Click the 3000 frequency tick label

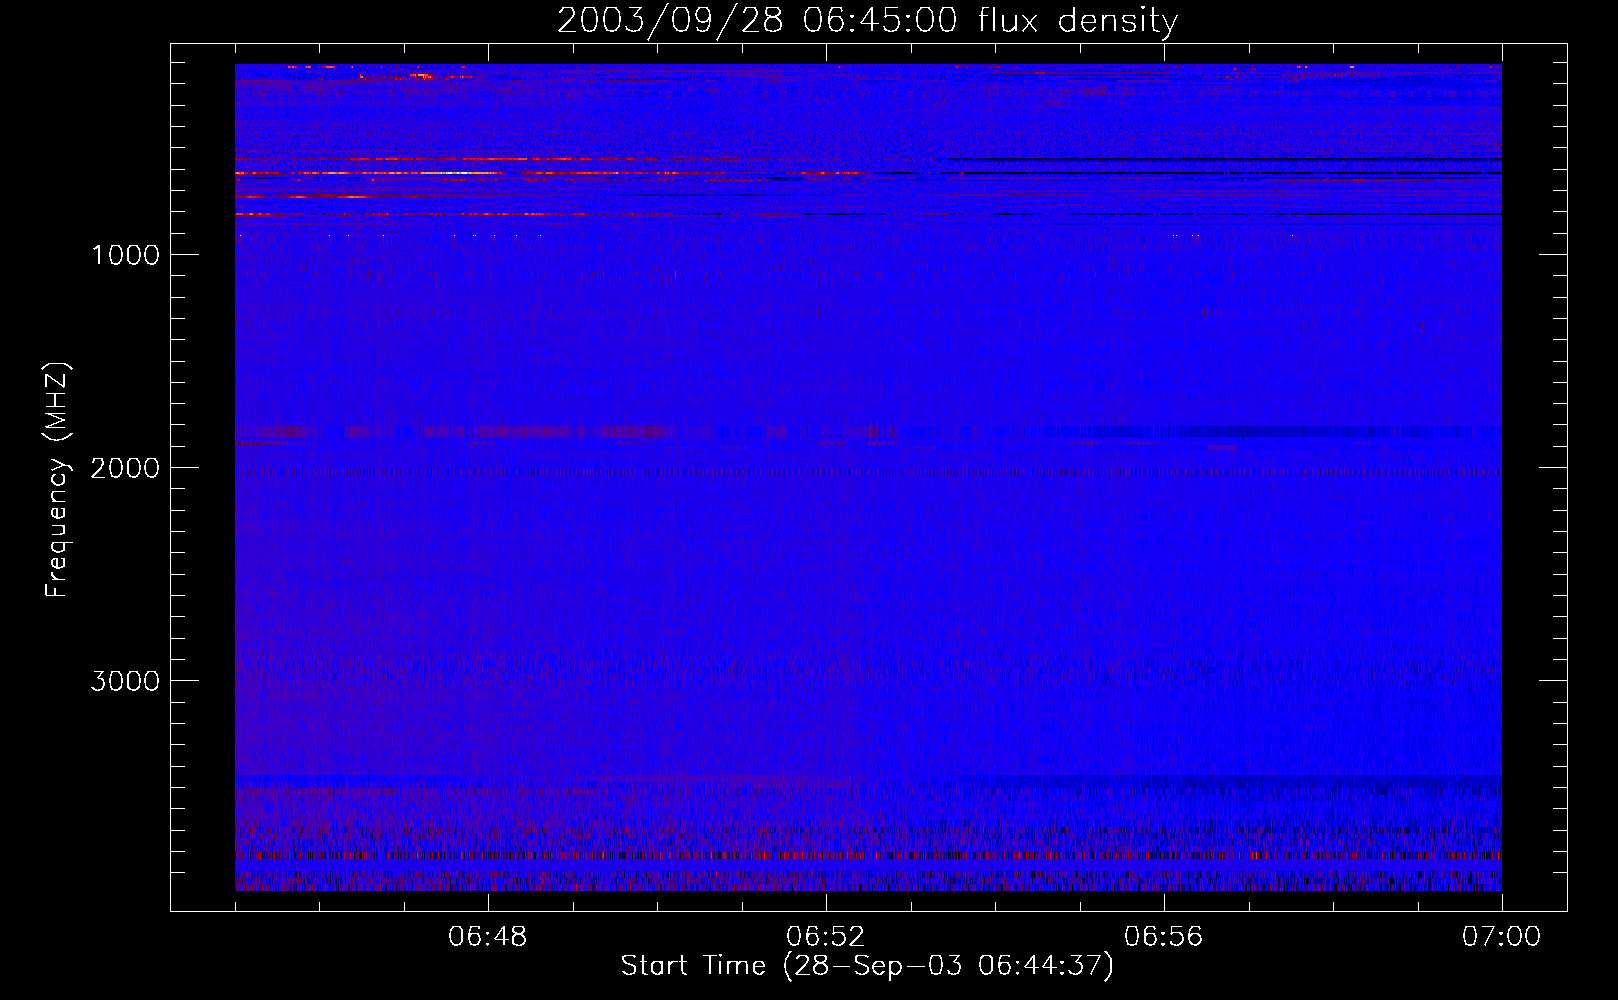[125, 681]
